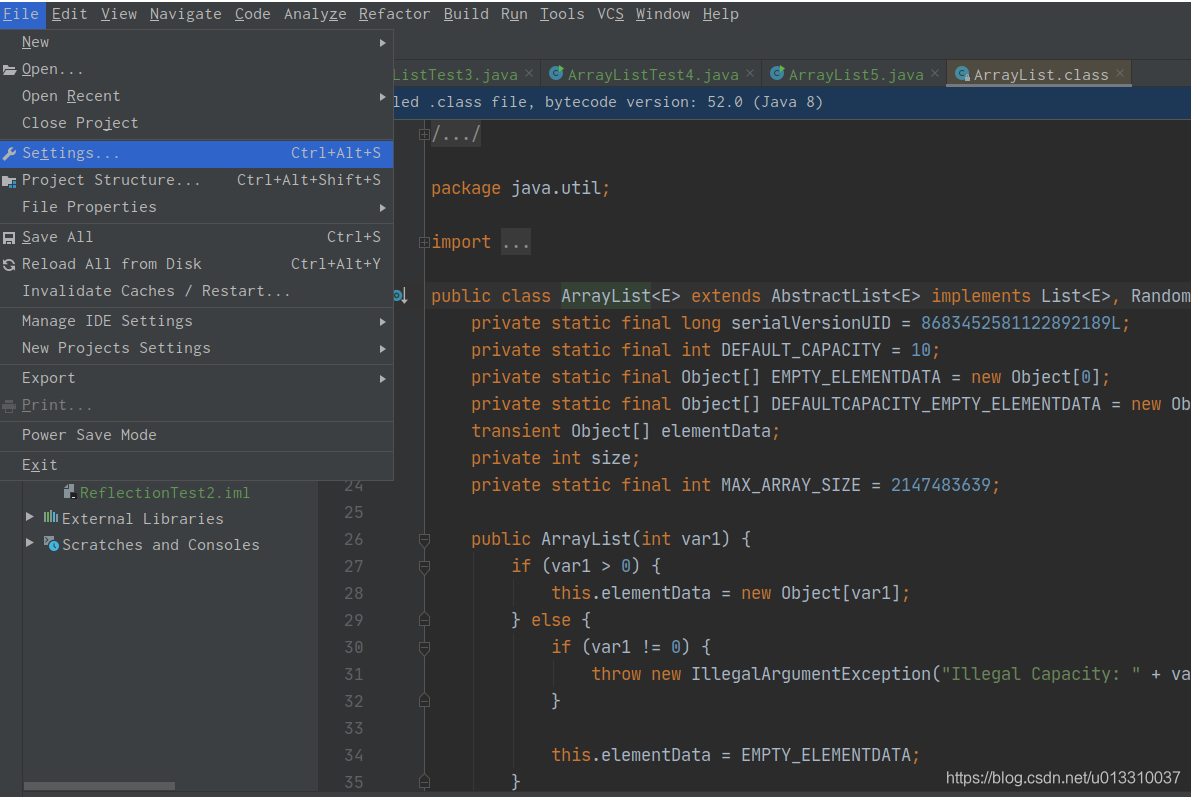Viewport: 1191px width, 797px height.
Task: Click the Project Structure icon in File menu
Action: 10,179
